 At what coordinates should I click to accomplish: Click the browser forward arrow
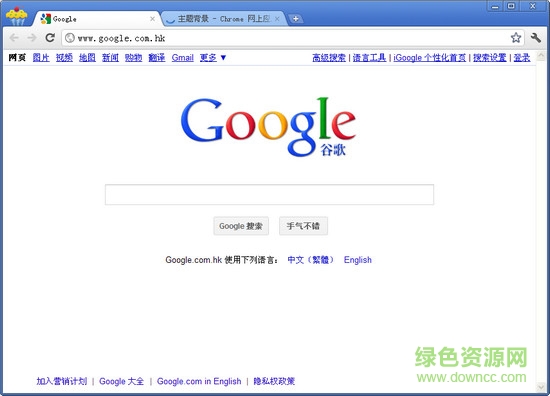click(32, 38)
